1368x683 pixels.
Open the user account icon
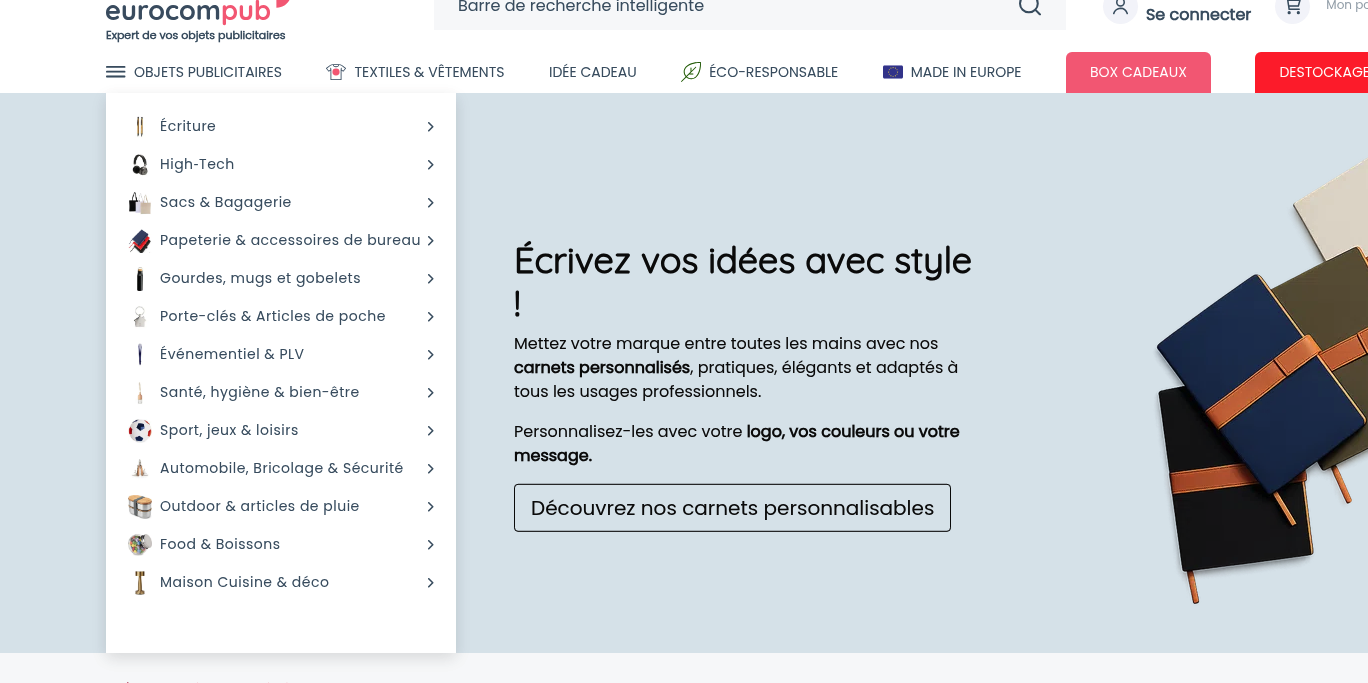pyautogui.click(x=1120, y=9)
